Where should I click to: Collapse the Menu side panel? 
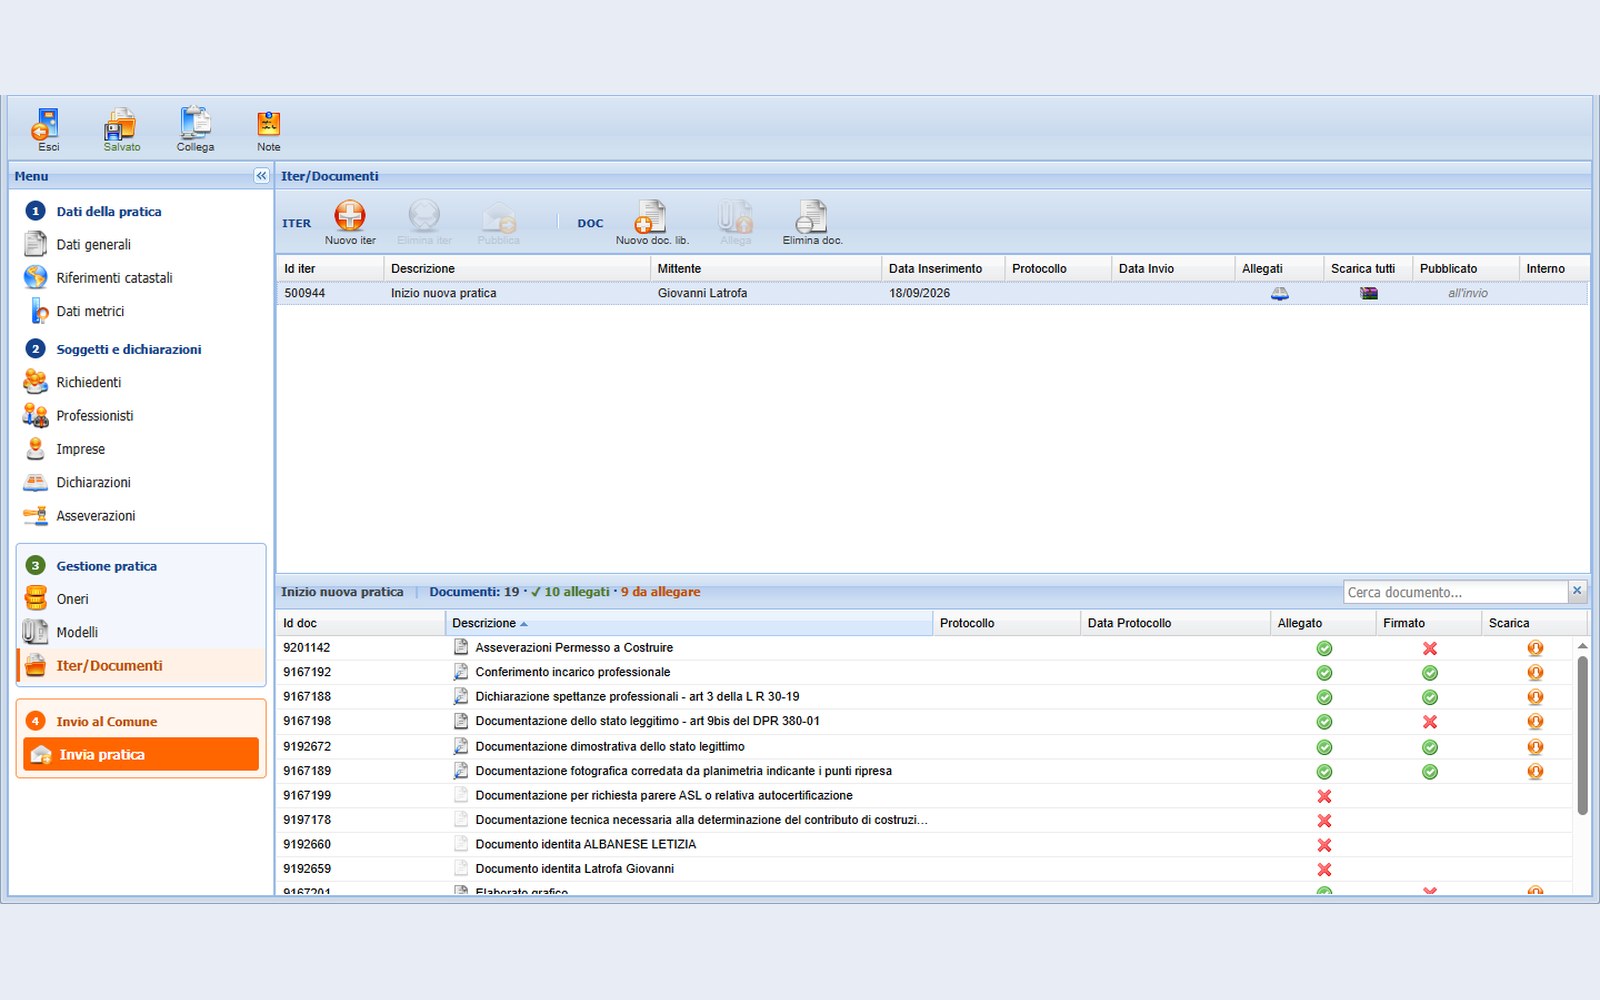pos(261,176)
